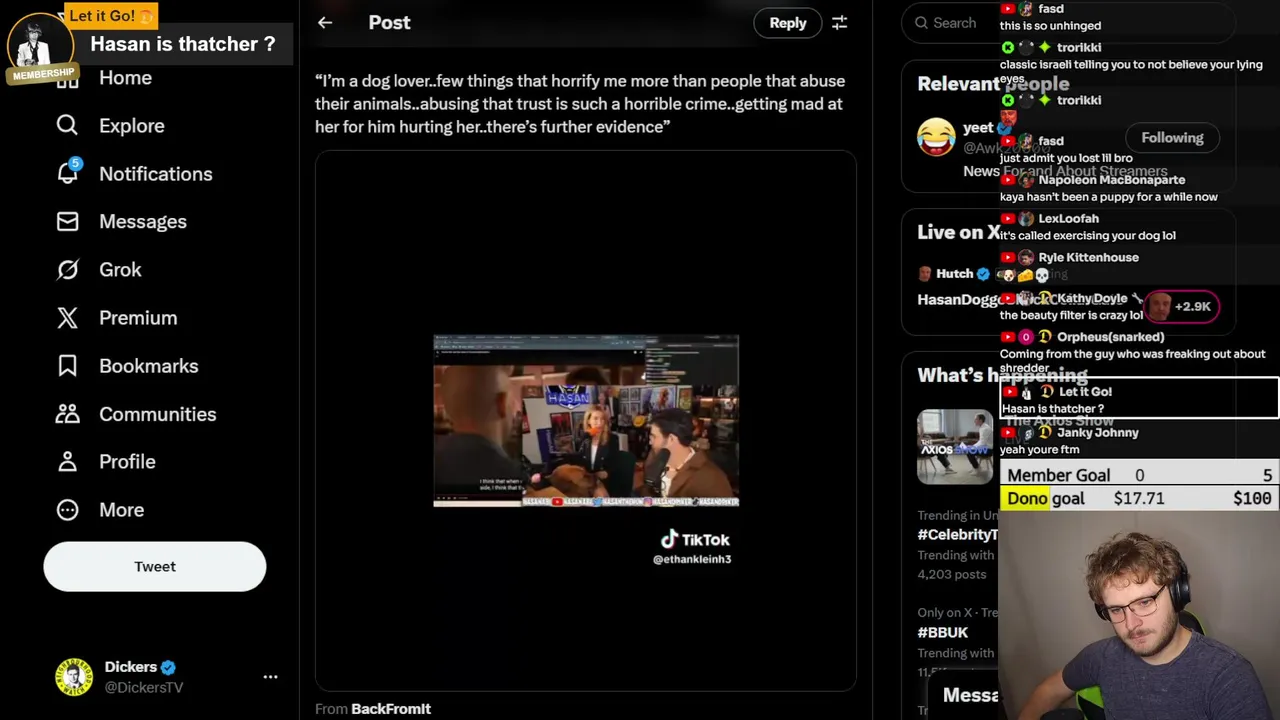Click the Dickers display name
The height and width of the screenshot is (720, 1280).
tap(131, 667)
